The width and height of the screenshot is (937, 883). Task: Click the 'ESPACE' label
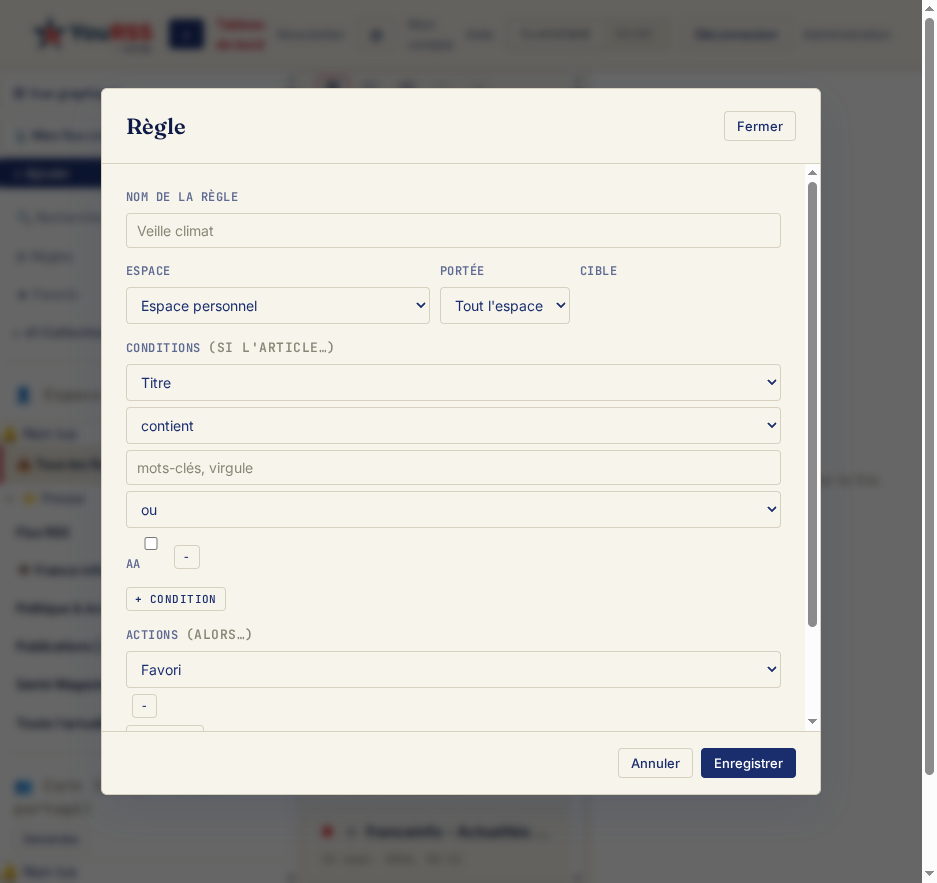[148, 271]
